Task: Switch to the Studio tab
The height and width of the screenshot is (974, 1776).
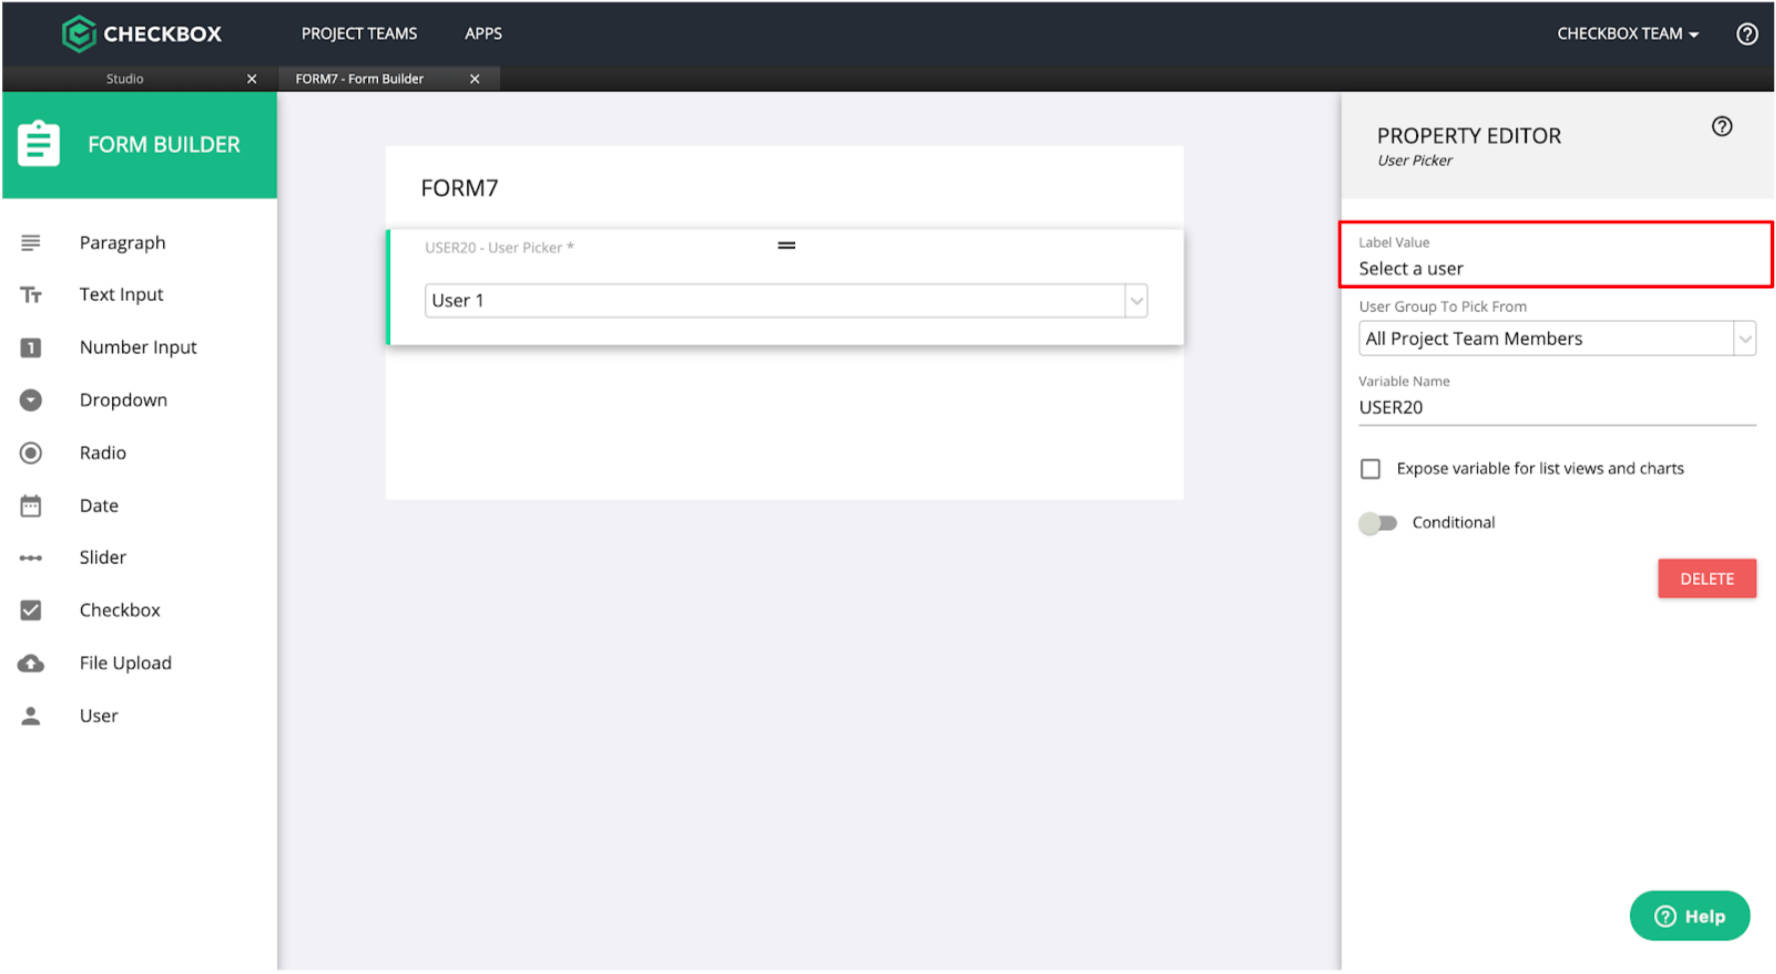Action: tap(125, 78)
